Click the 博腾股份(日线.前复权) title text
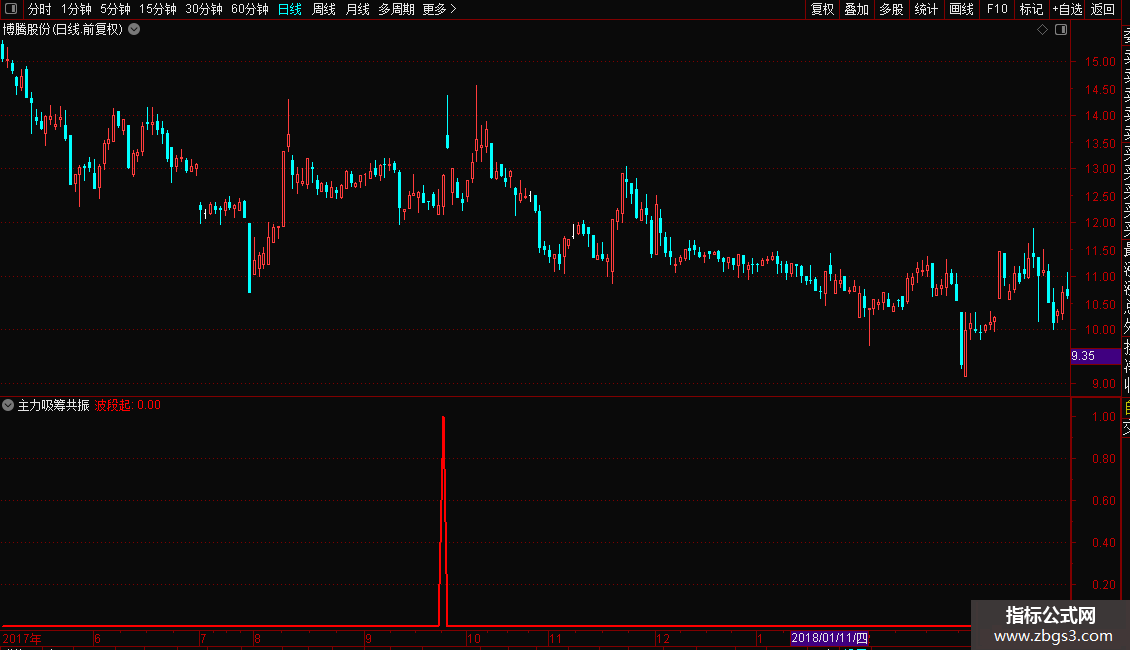Screen dimensions: 1130x650 coord(63,30)
